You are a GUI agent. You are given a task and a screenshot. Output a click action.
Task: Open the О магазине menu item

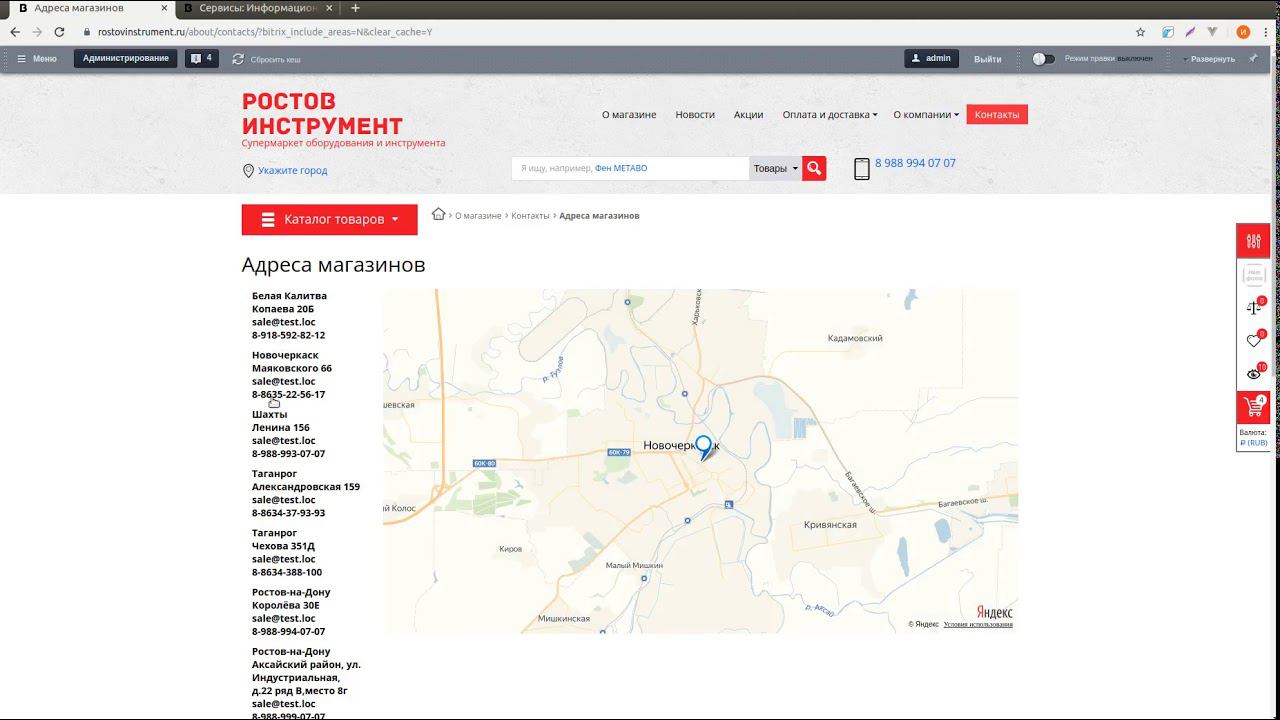(629, 115)
